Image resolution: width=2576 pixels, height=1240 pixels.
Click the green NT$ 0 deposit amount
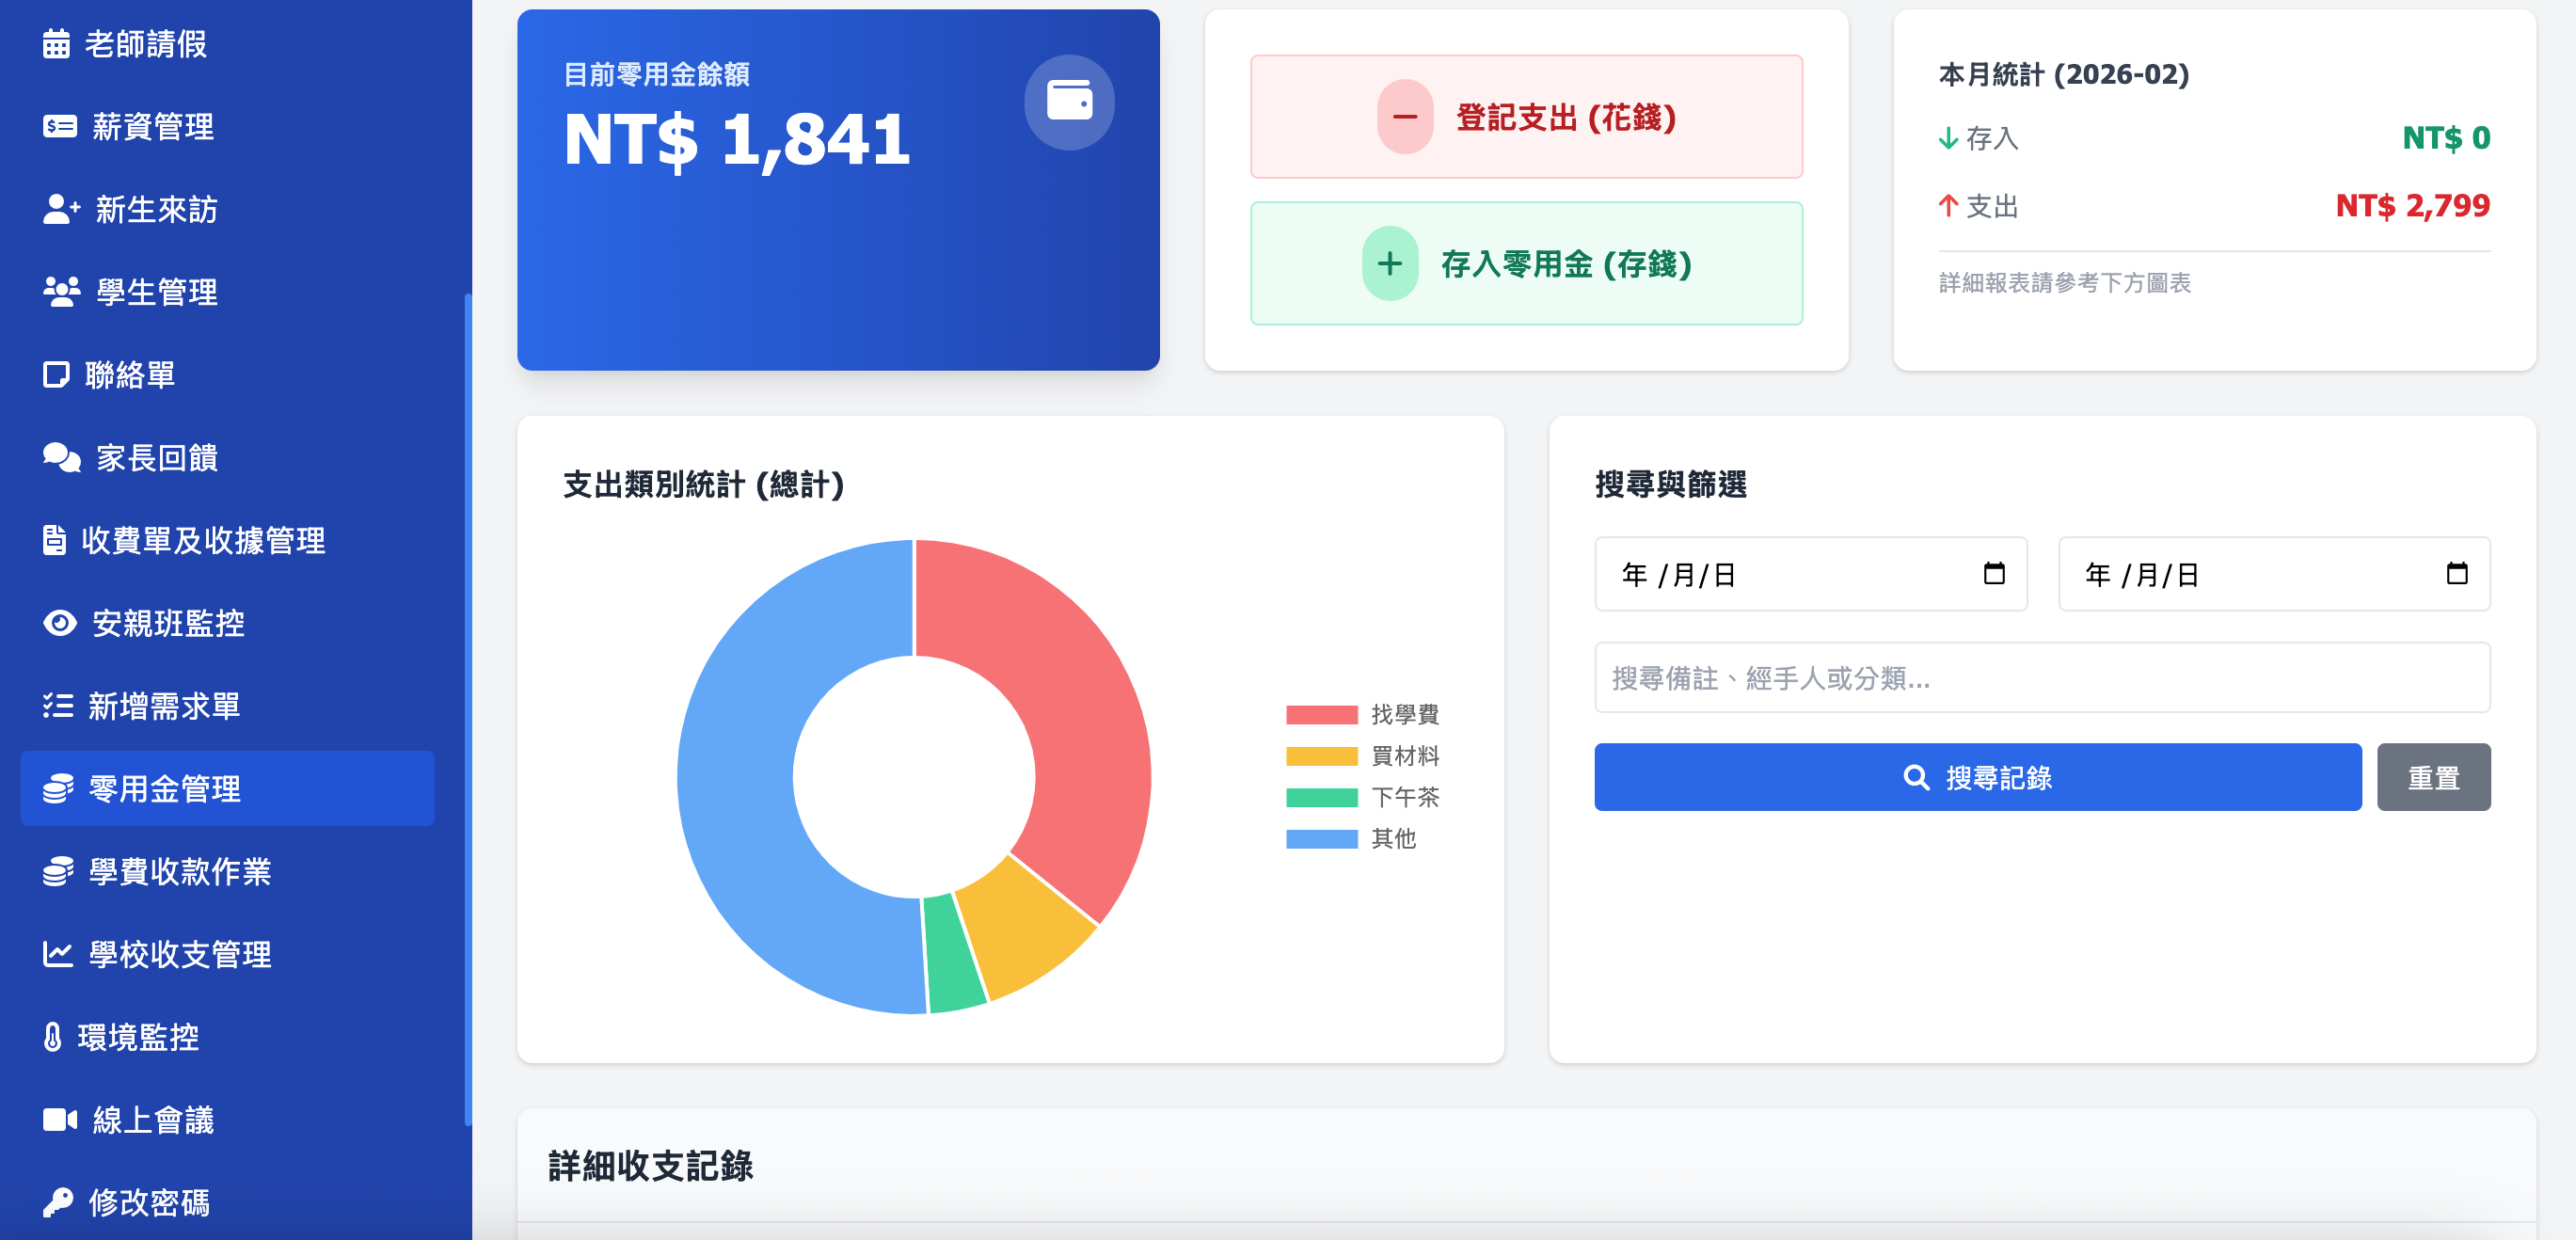[2446, 138]
